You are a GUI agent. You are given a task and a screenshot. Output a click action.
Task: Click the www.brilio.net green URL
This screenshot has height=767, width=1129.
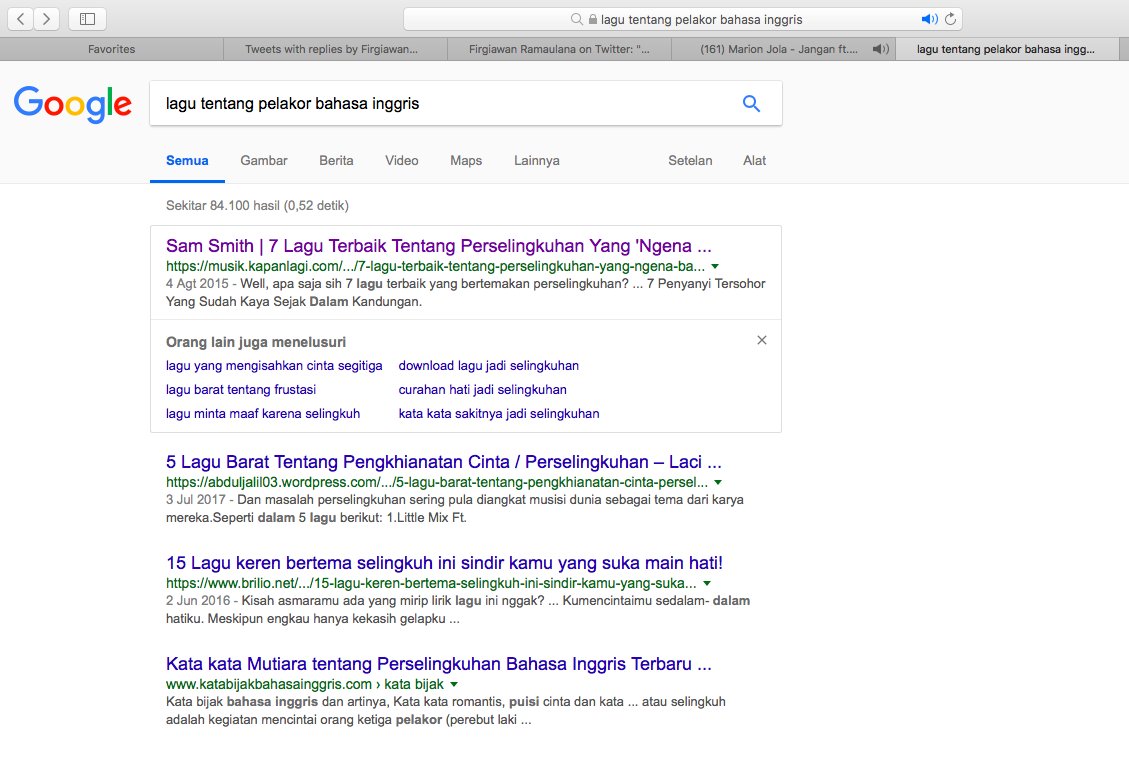(x=431, y=583)
